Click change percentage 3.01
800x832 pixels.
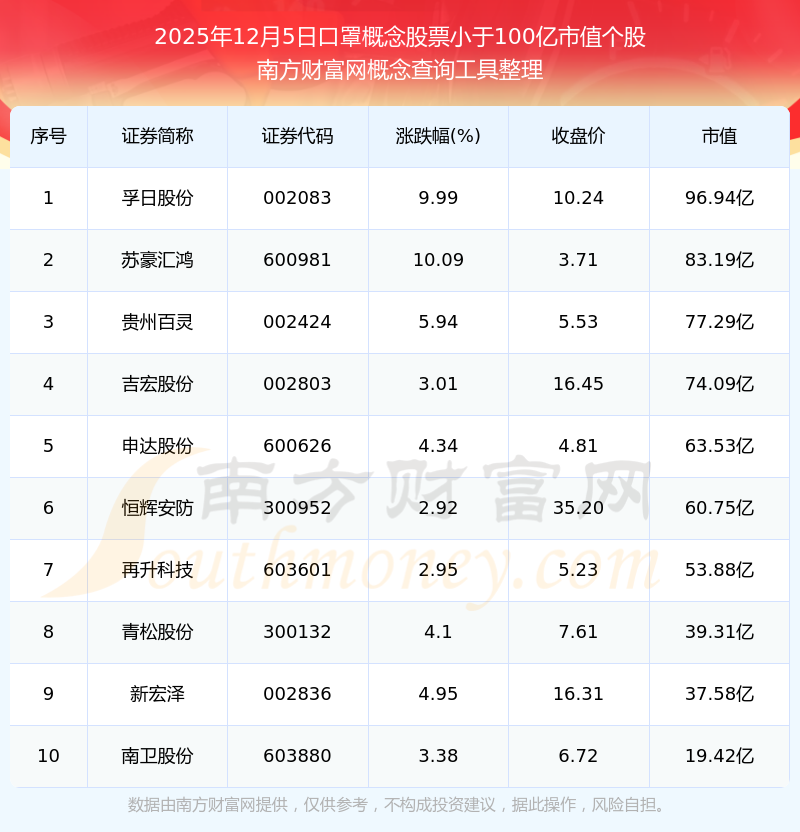(x=438, y=384)
